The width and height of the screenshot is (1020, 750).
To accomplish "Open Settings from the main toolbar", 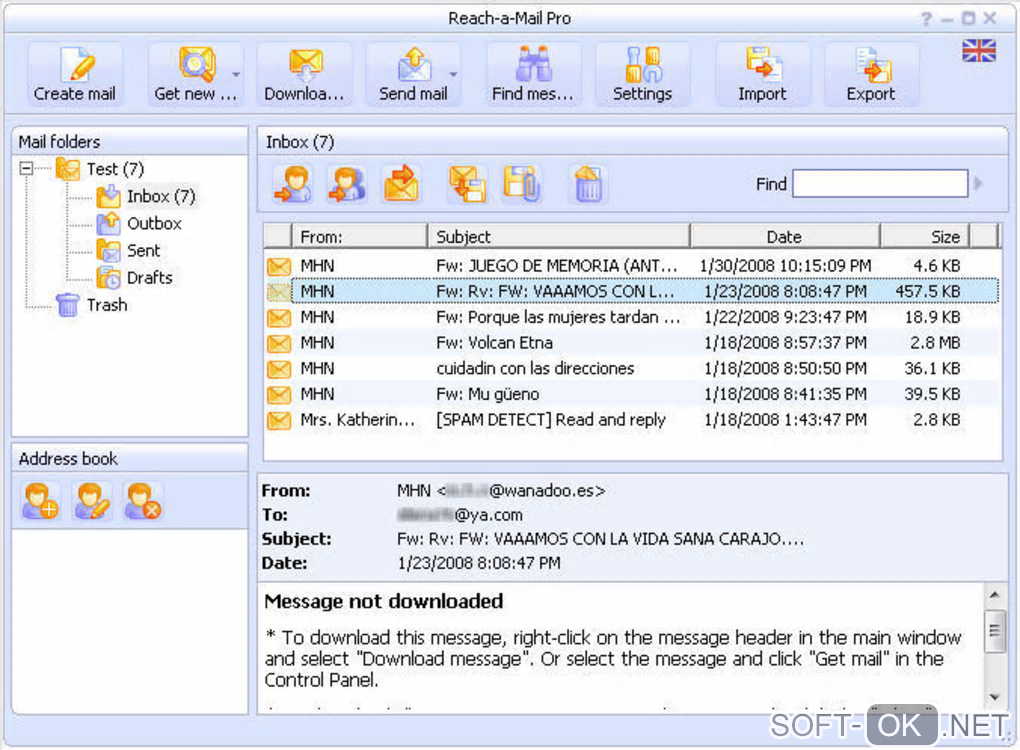I will click(x=642, y=75).
